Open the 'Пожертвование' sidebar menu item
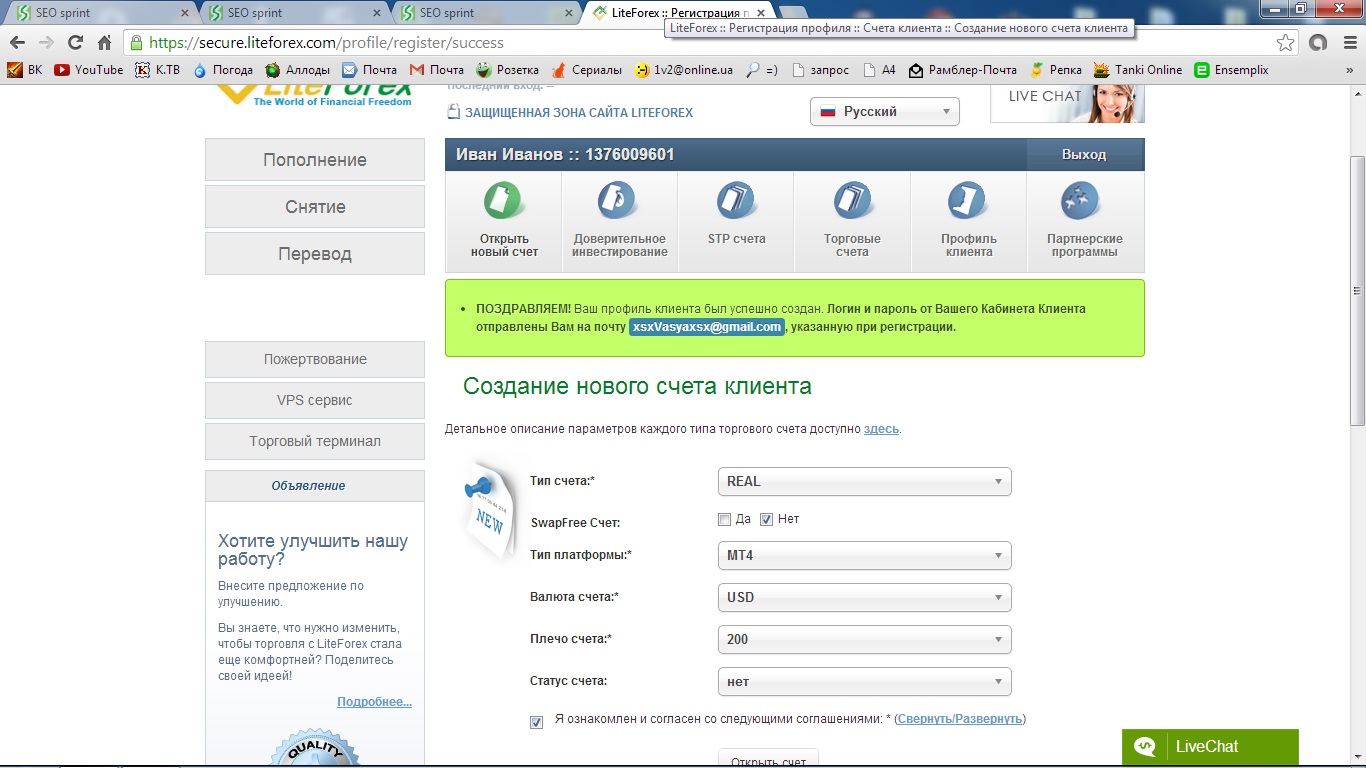 [x=315, y=359]
